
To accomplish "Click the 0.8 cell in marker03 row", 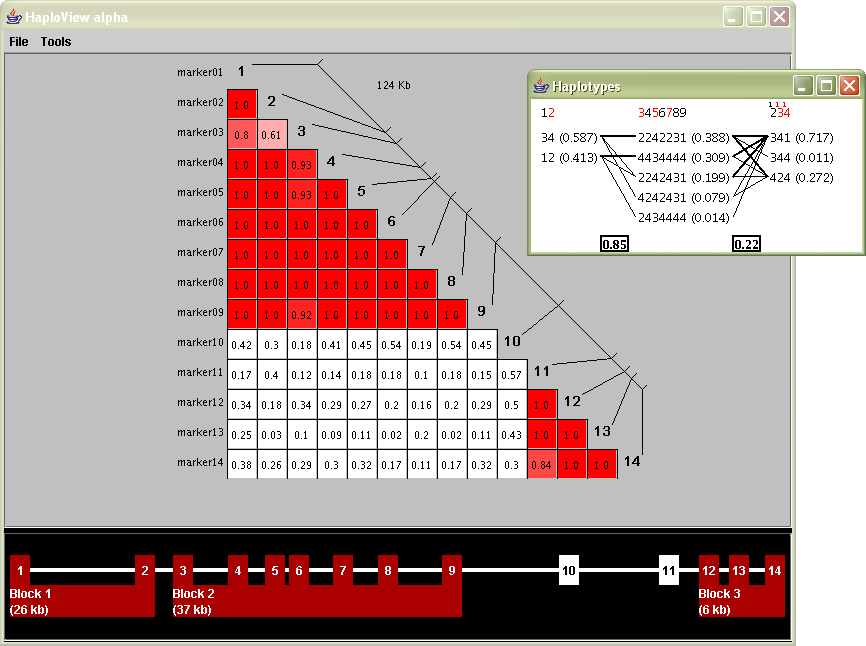I will (x=242, y=134).
